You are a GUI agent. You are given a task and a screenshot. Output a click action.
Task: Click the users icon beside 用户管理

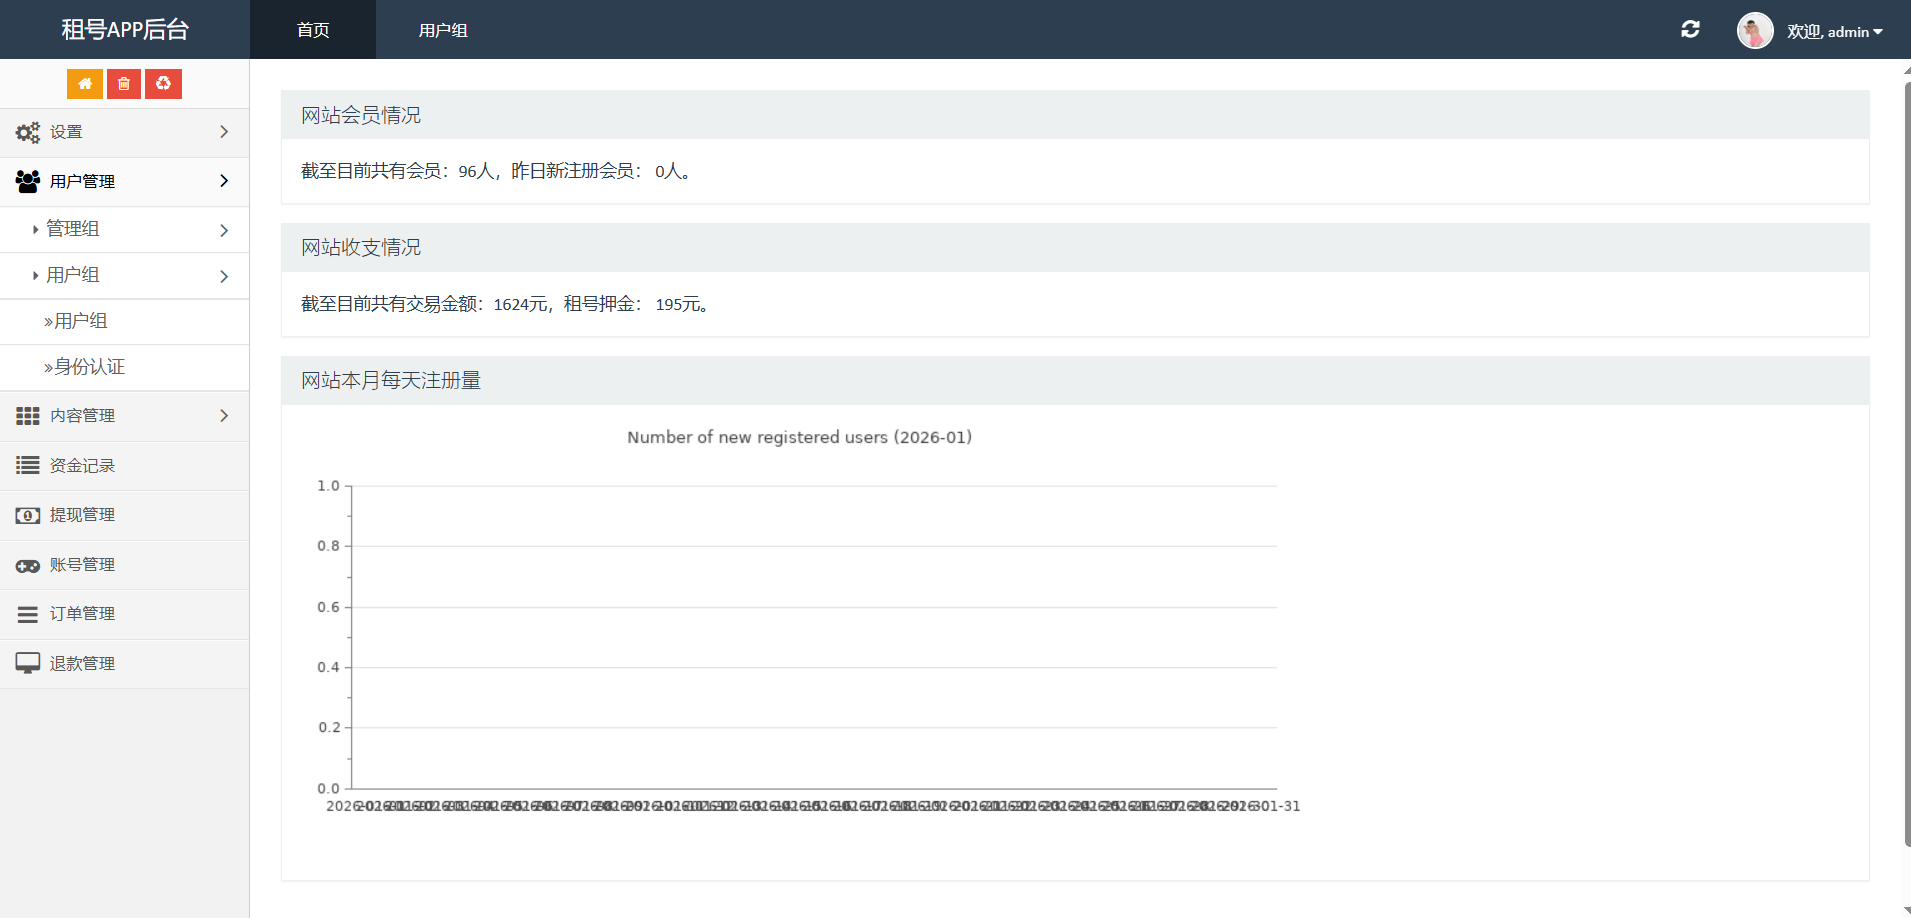[x=28, y=181]
